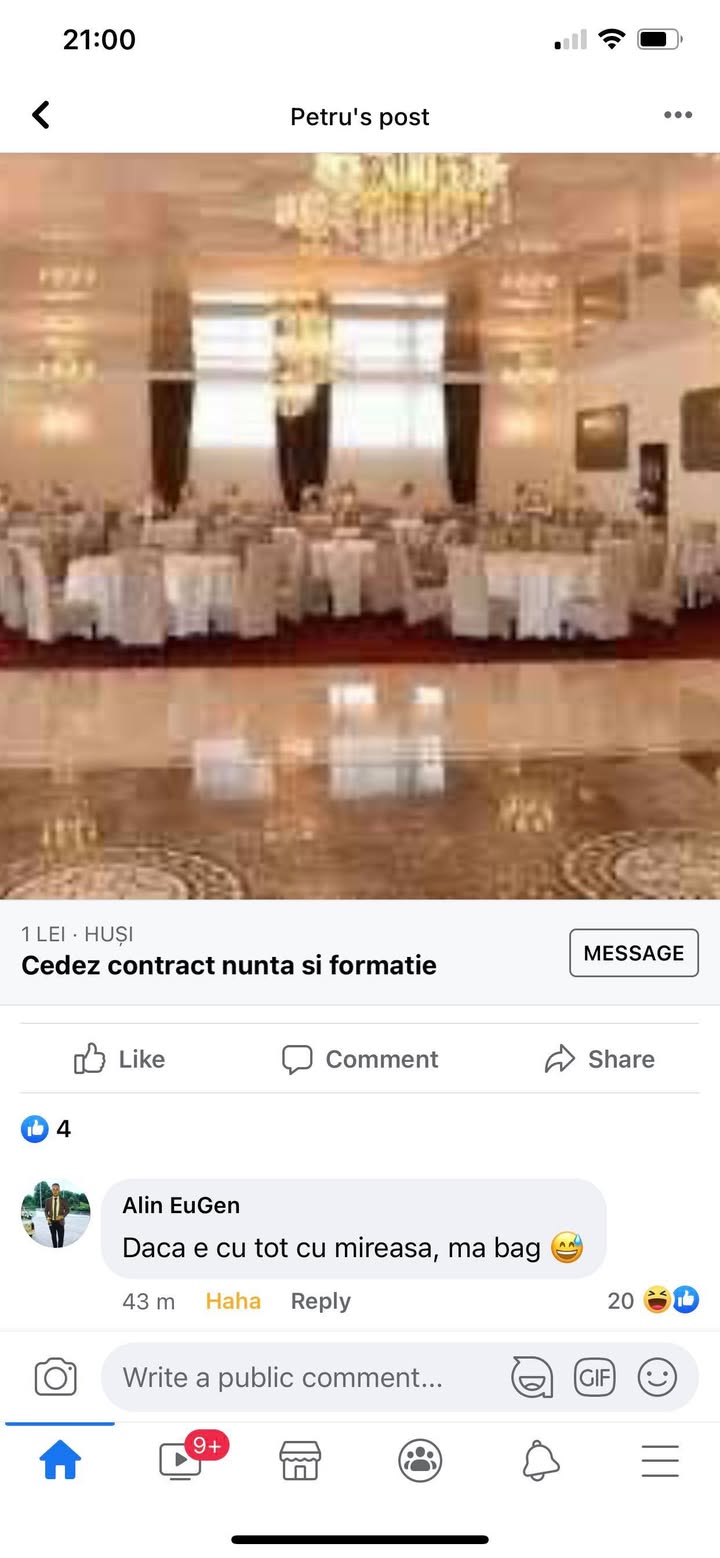Open the Groups icon in bottom bar
This screenshot has width=720, height=1558.
click(x=420, y=1461)
